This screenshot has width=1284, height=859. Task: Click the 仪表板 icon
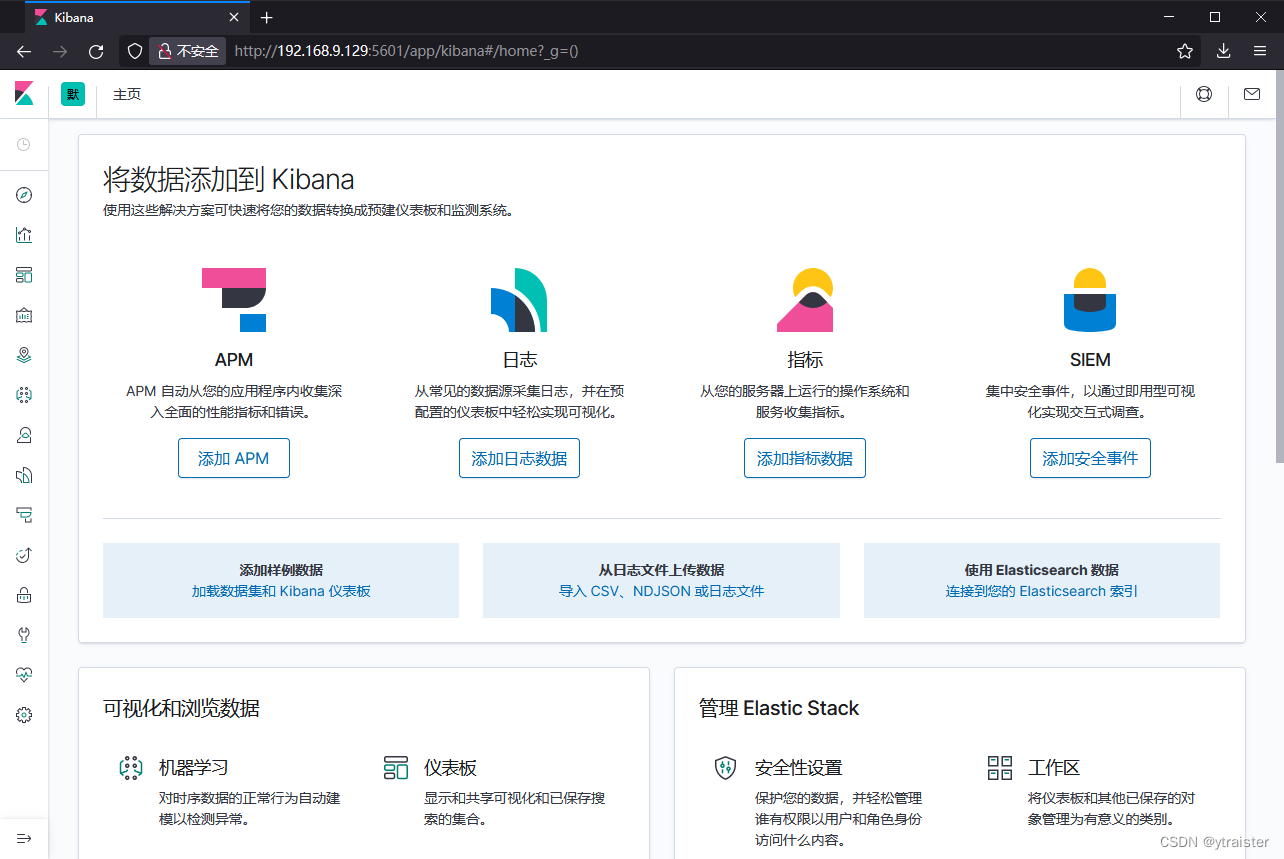pyautogui.click(x=396, y=768)
